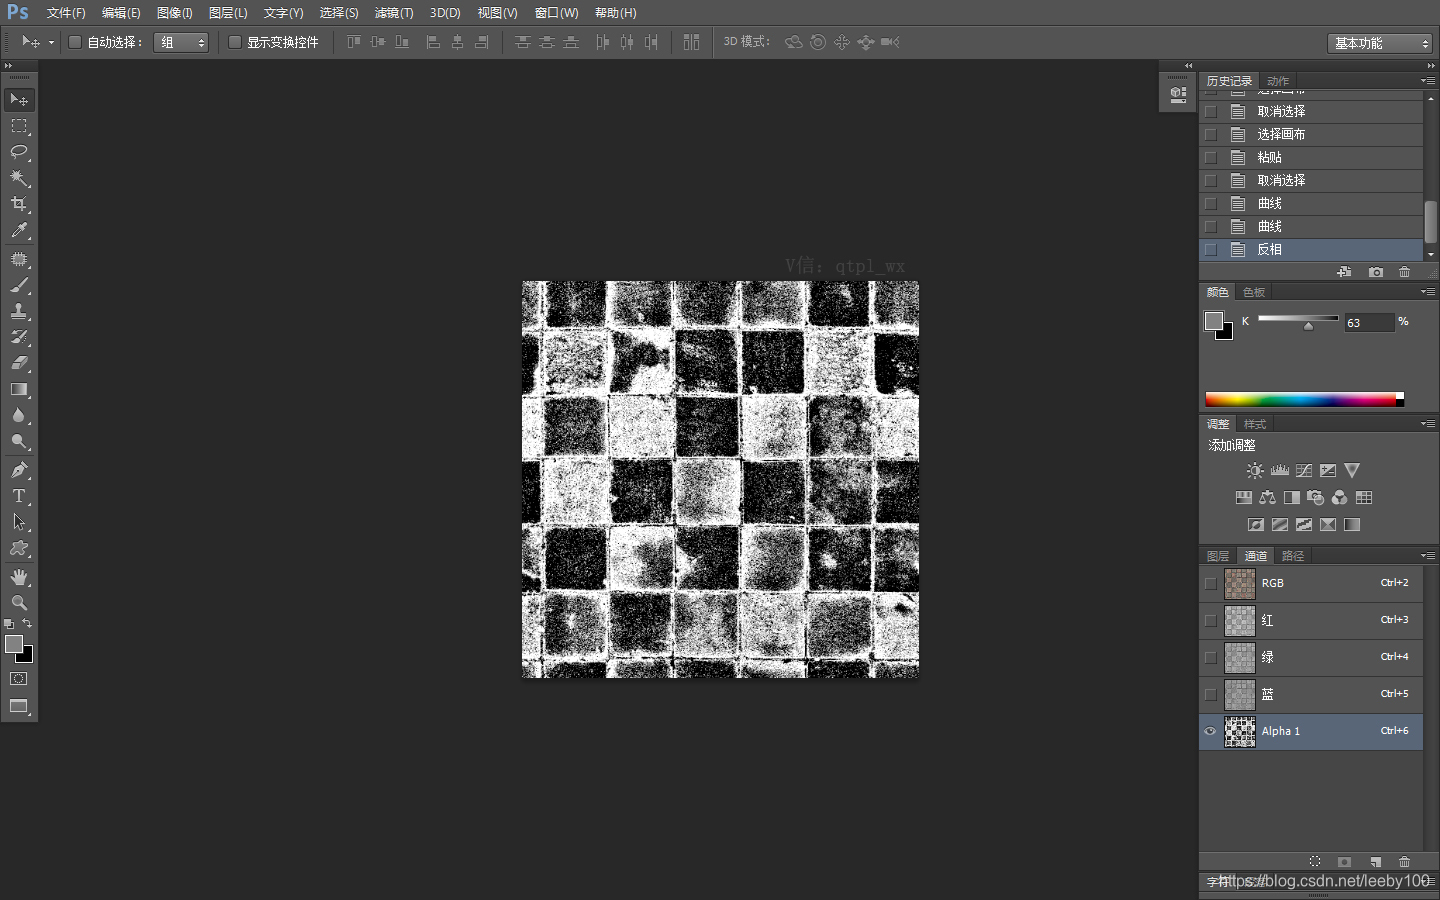Viewport: 1440px width, 900px height.
Task: Show the RGB channel visibility box
Action: click(x=1210, y=583)
